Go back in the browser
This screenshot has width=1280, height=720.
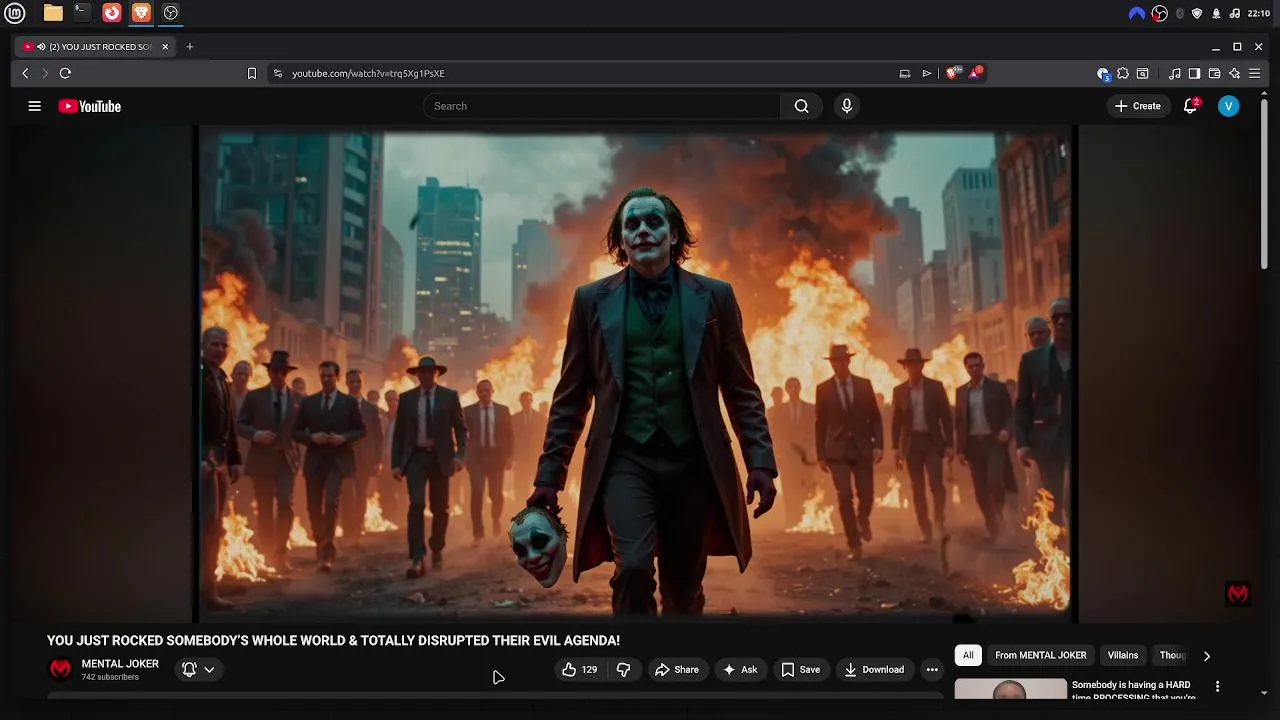point(25,73)
